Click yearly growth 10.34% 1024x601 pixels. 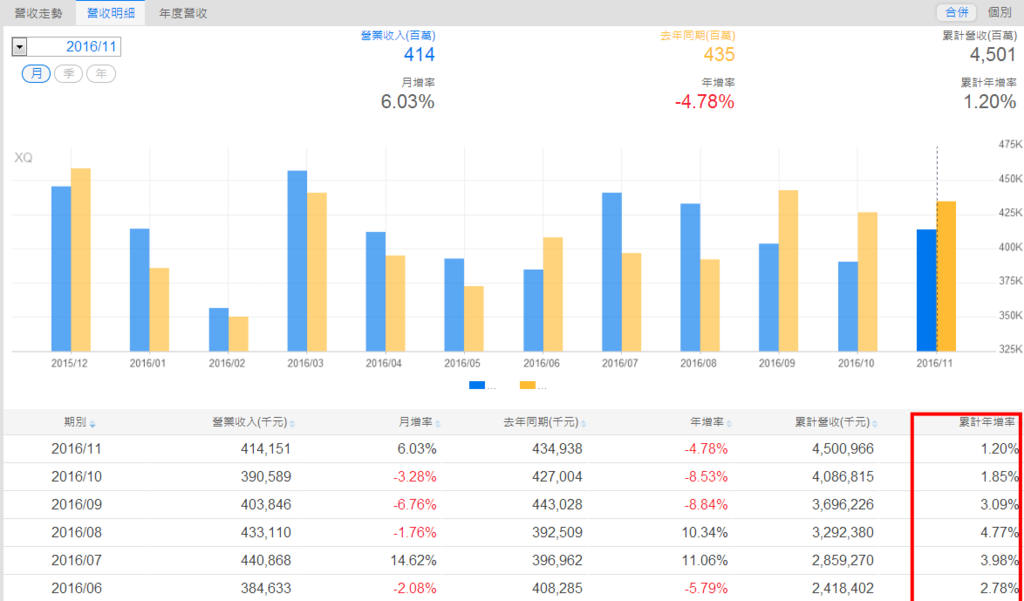point(705,532)
